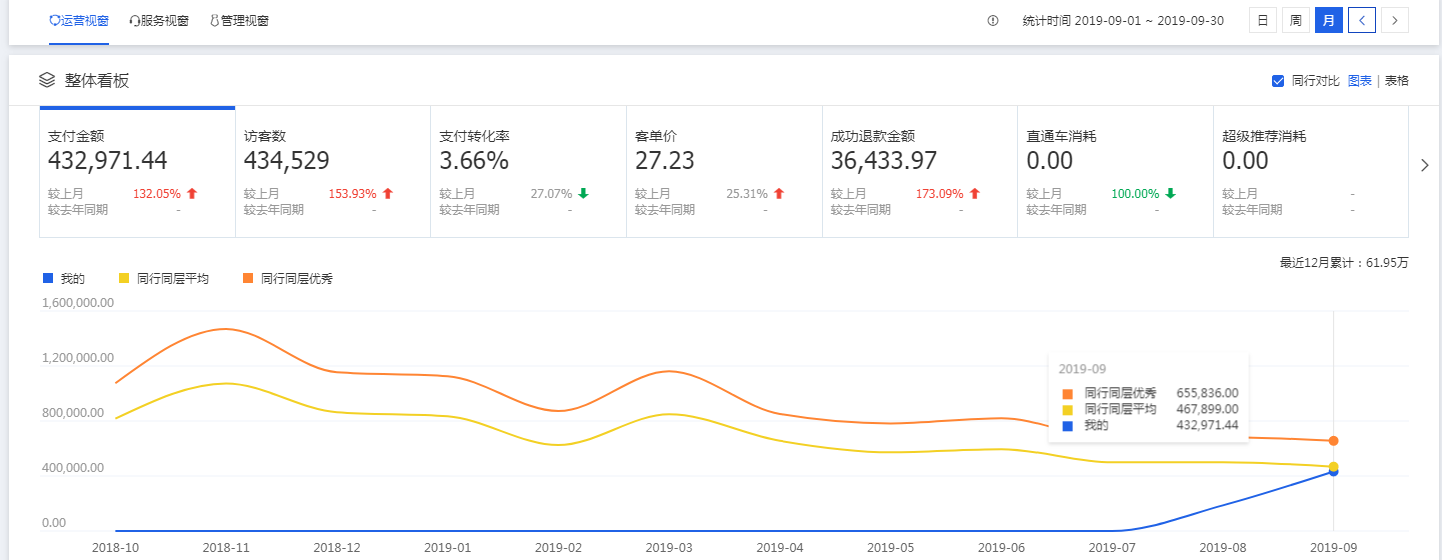Switch to 表格 view
Viewport: 1442px width, 560px height.
pos(1397,81)
